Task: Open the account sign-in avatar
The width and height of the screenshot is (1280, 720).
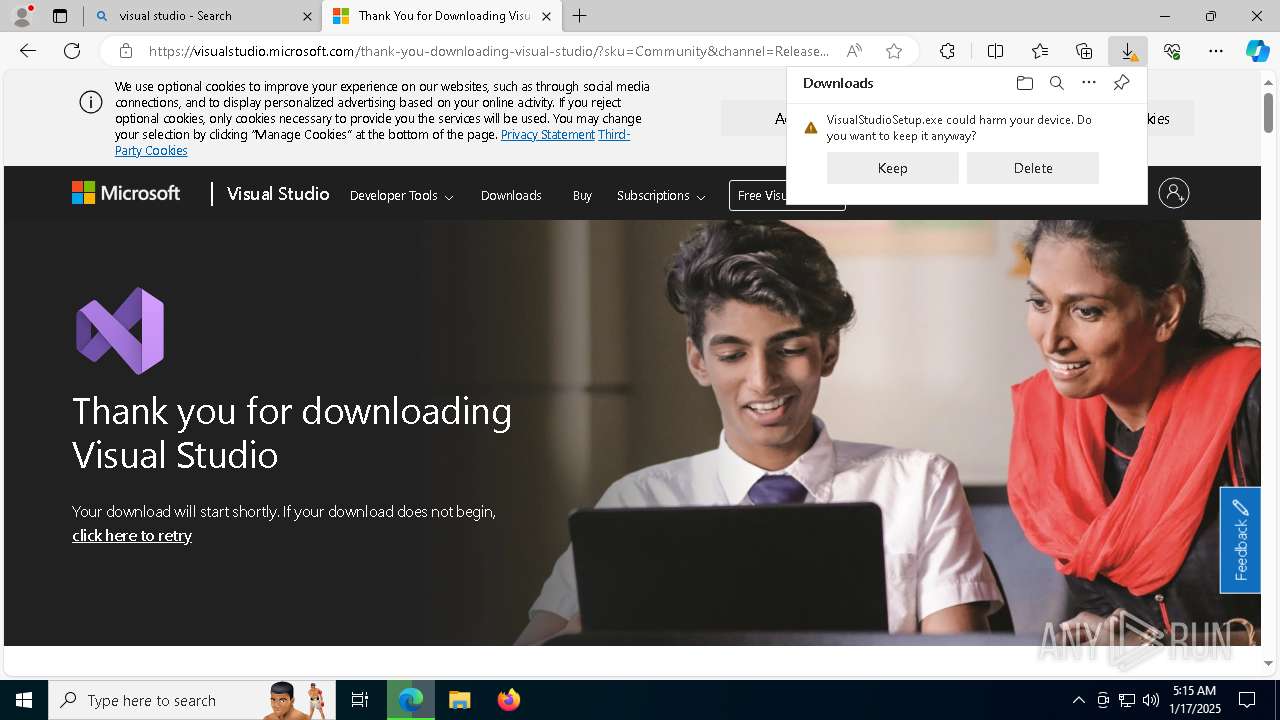Action: coord(1174,193)
